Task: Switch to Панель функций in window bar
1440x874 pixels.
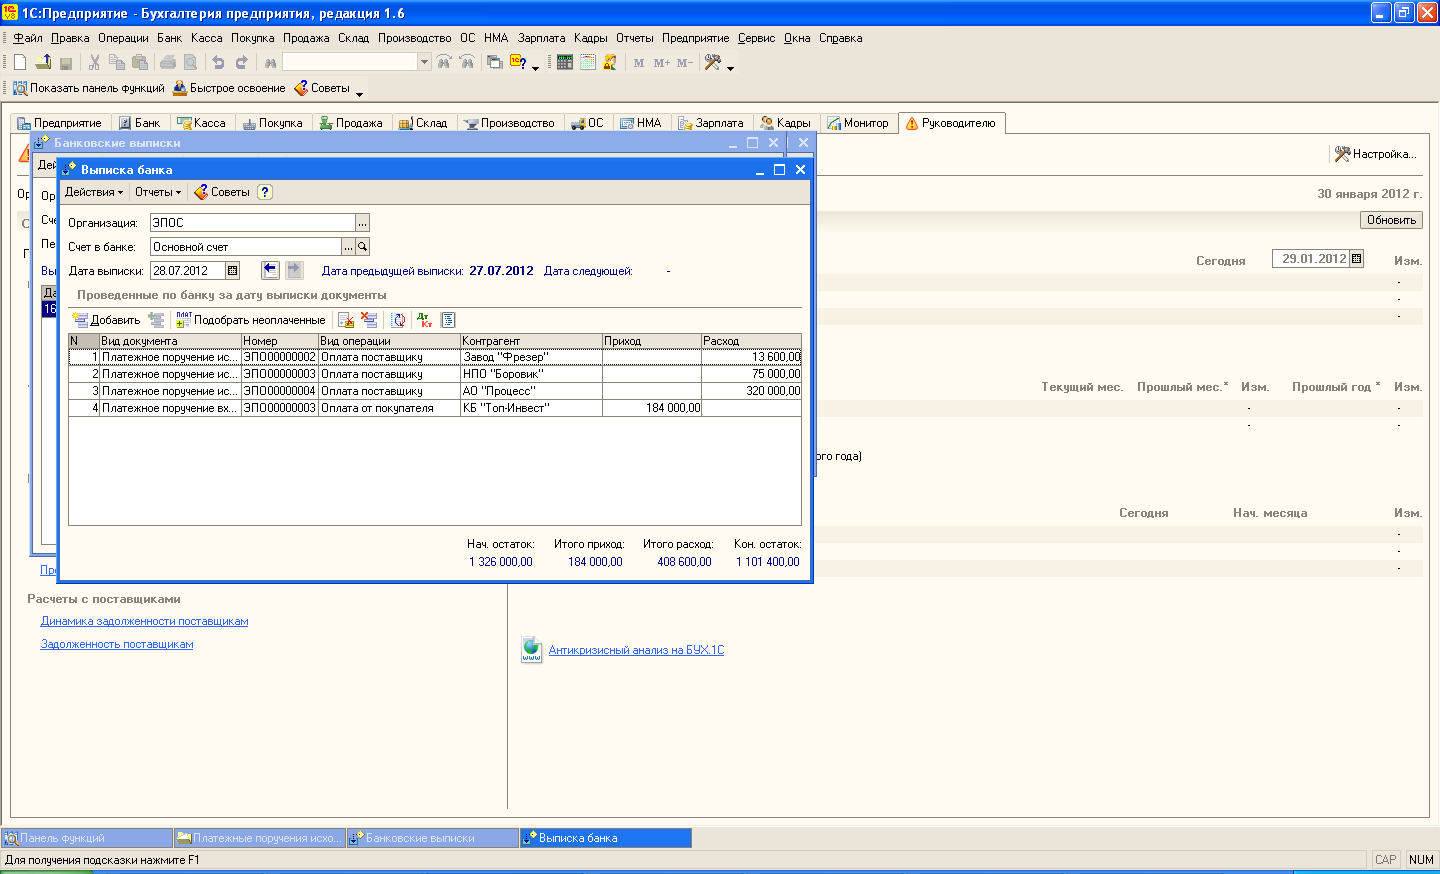Action: click(x=87, y=838)
